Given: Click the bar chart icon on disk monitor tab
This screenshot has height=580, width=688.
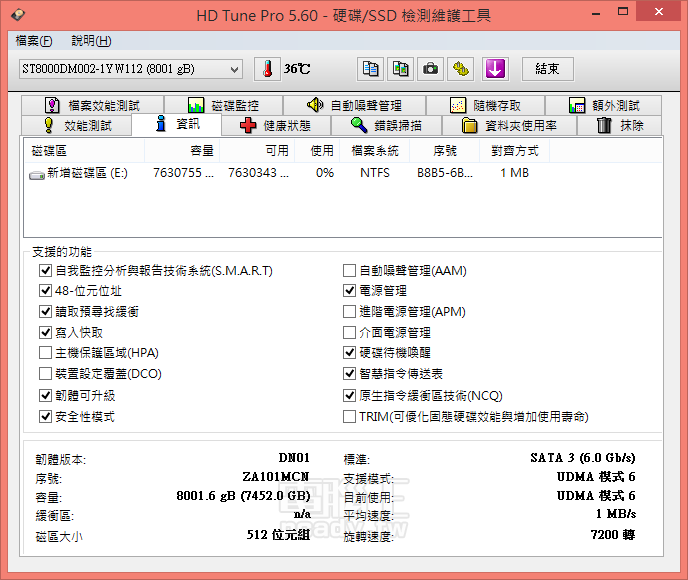Looking at the screenshot, I should tap(196, 105).
